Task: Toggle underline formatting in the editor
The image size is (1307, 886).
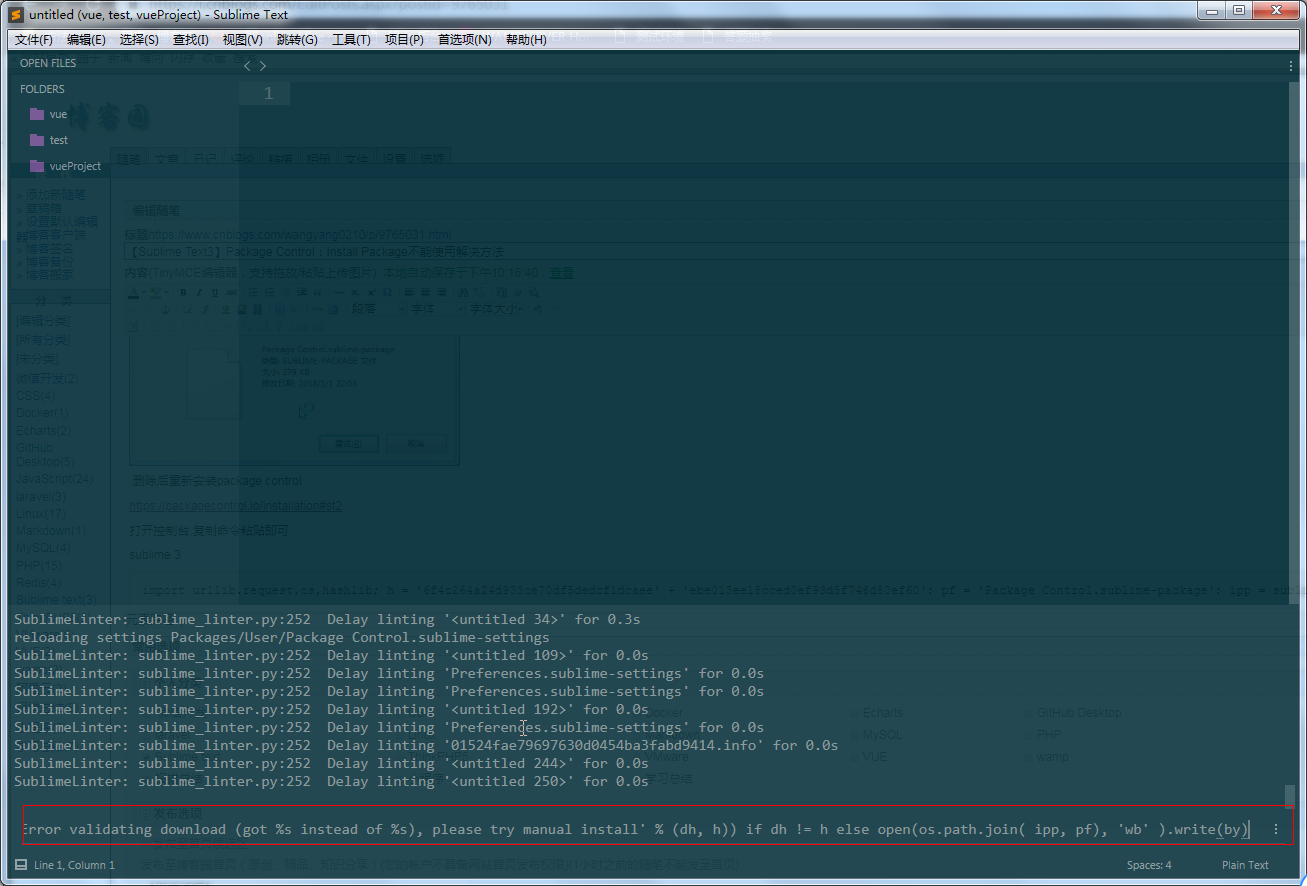Action: (214, 292)
